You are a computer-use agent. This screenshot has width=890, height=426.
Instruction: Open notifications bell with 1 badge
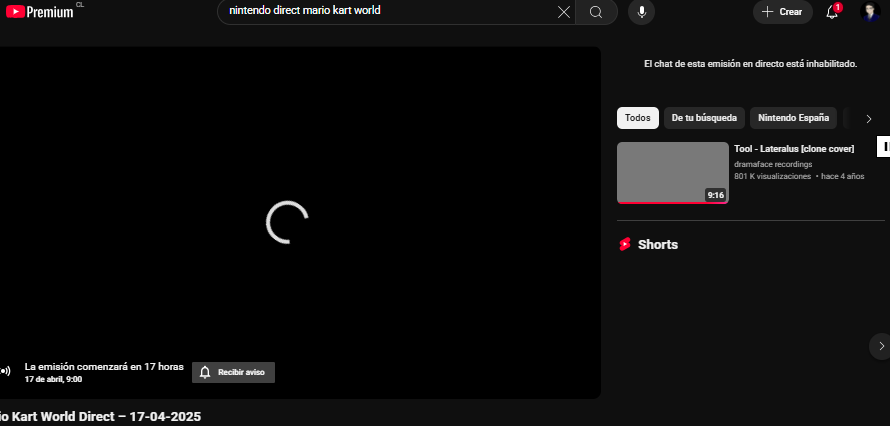pos(833,11)
